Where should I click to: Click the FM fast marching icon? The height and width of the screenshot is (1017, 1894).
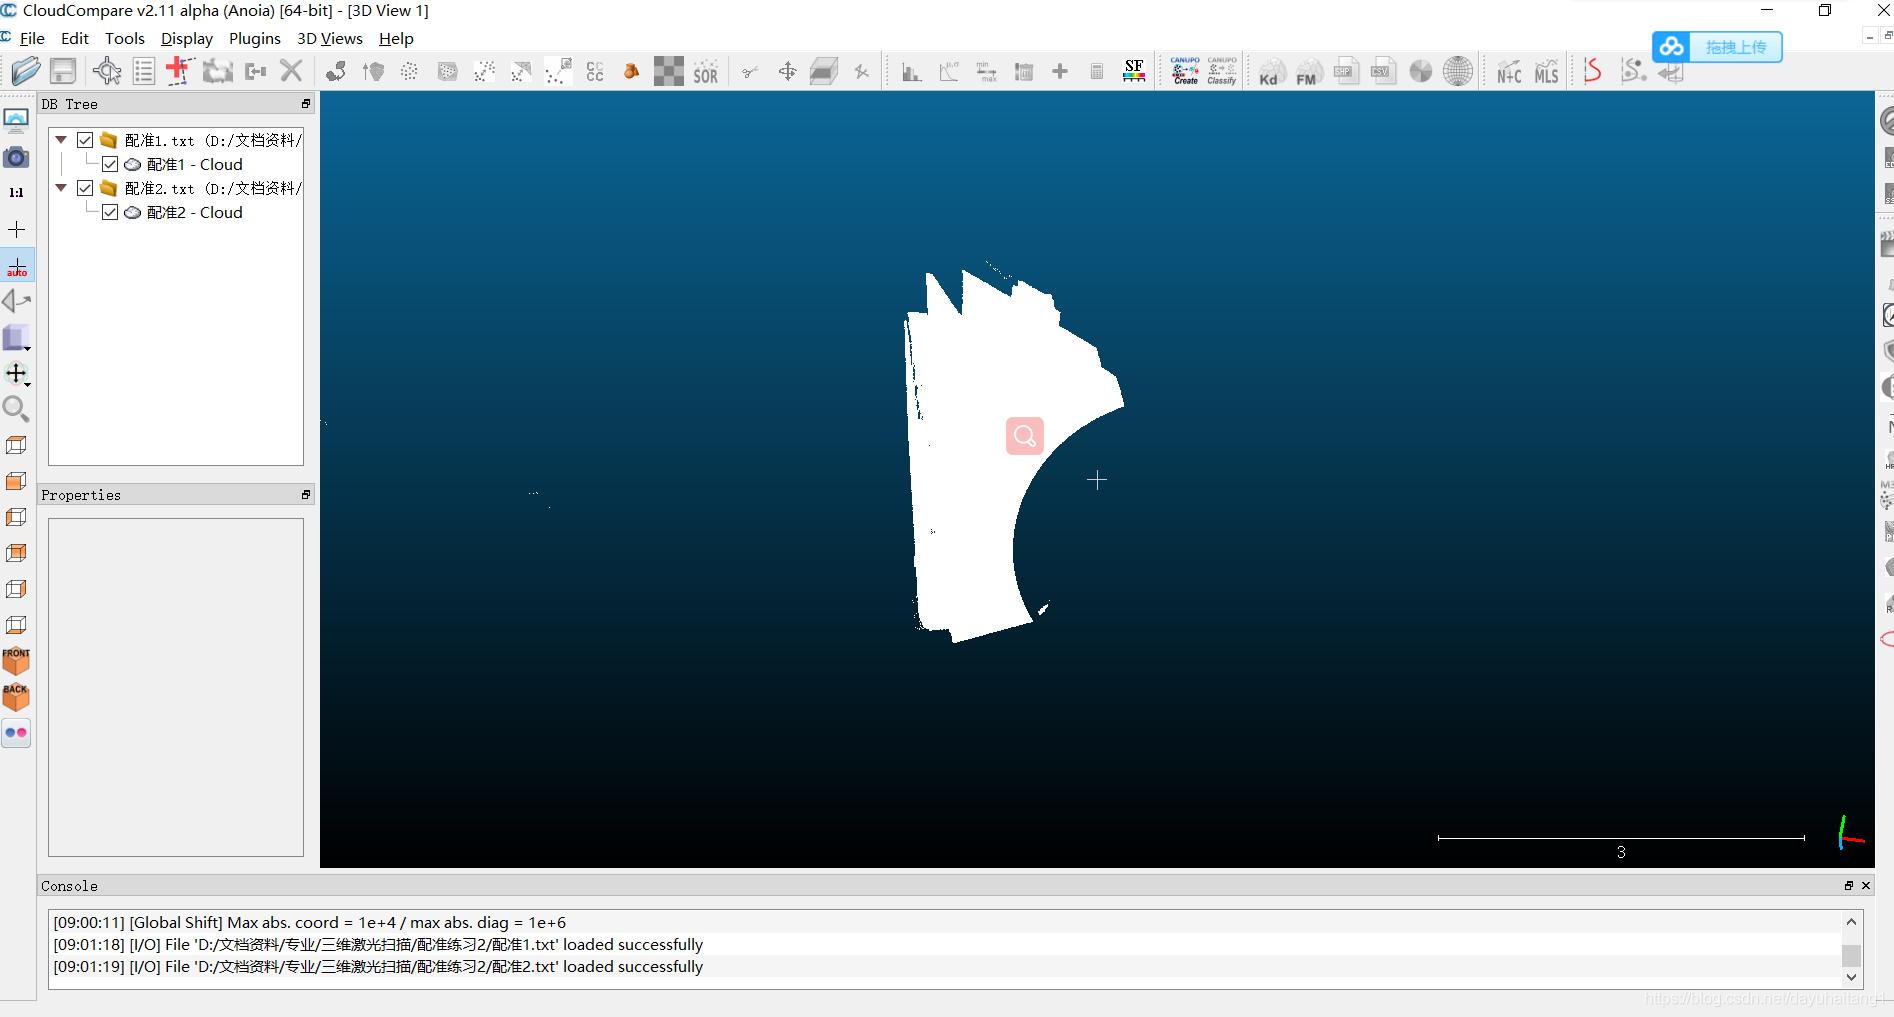1309,72
